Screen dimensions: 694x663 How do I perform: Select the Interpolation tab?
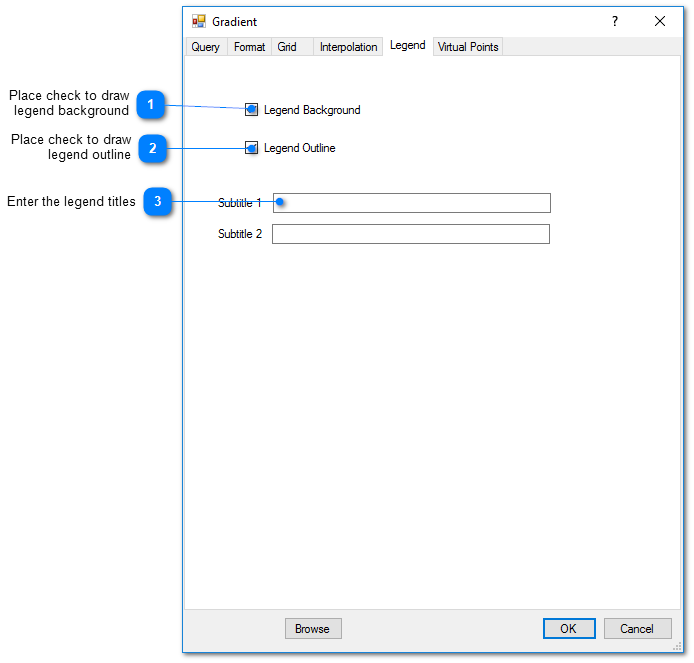tap(348, 47)
